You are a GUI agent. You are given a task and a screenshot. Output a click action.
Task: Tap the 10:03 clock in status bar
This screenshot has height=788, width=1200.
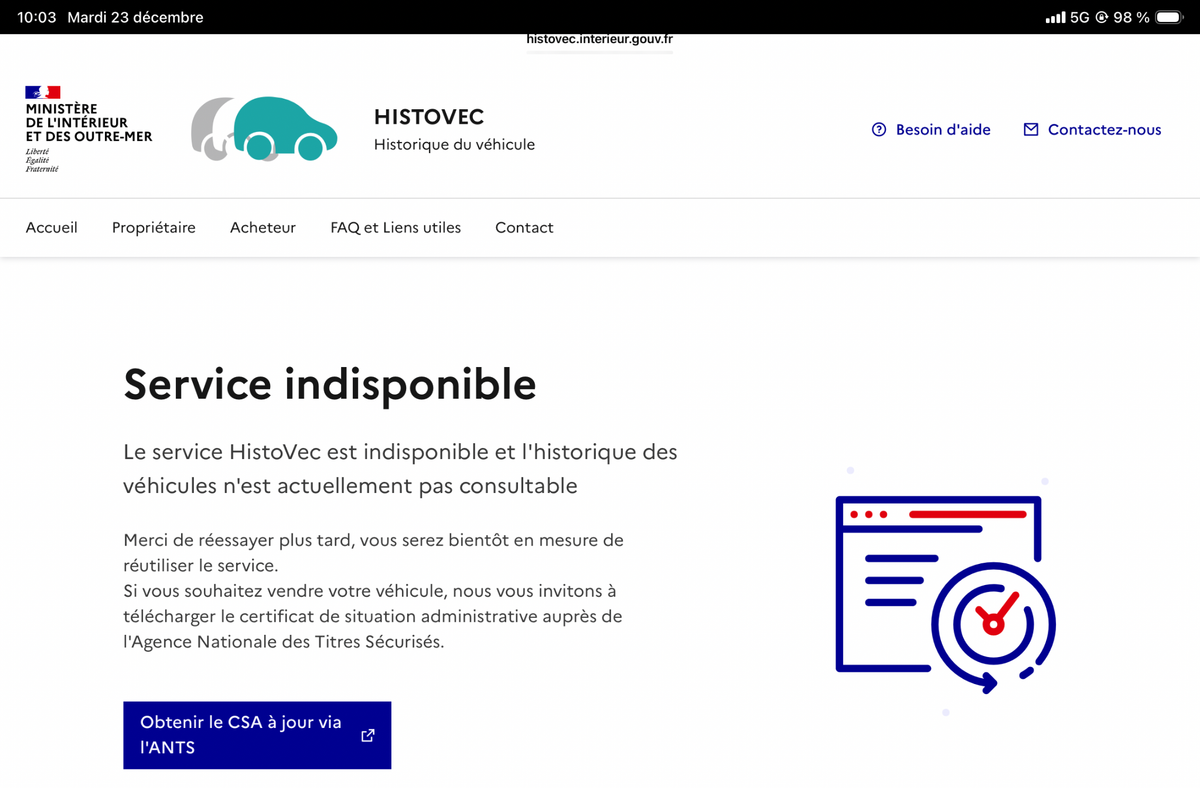pos(37,18)
